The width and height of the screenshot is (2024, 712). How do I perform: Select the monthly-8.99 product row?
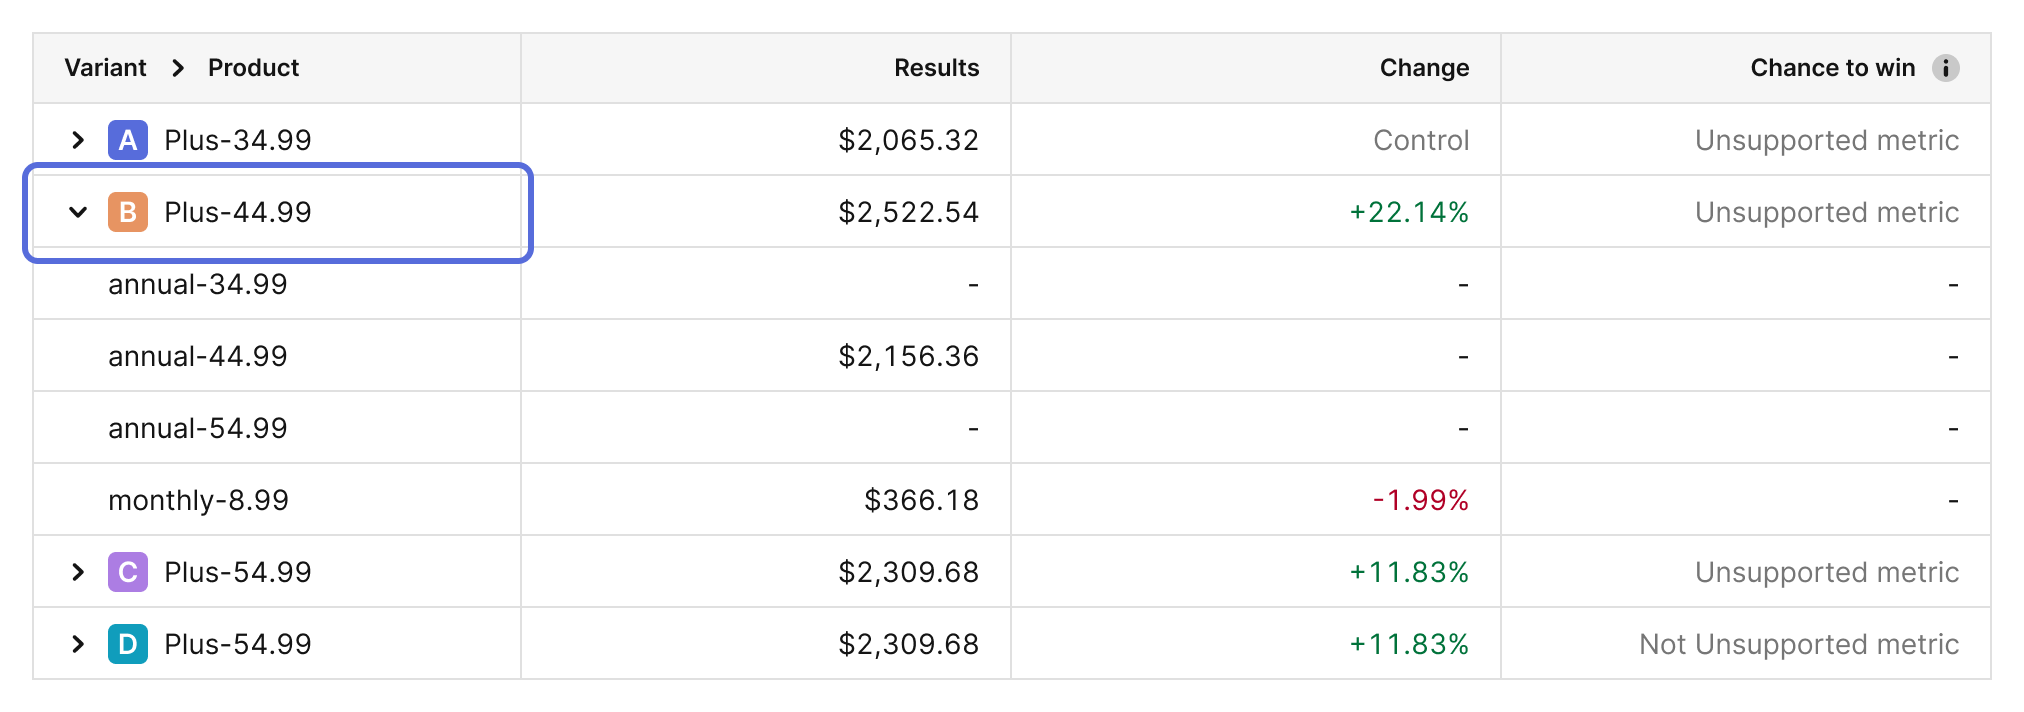[x=198, y=500]
